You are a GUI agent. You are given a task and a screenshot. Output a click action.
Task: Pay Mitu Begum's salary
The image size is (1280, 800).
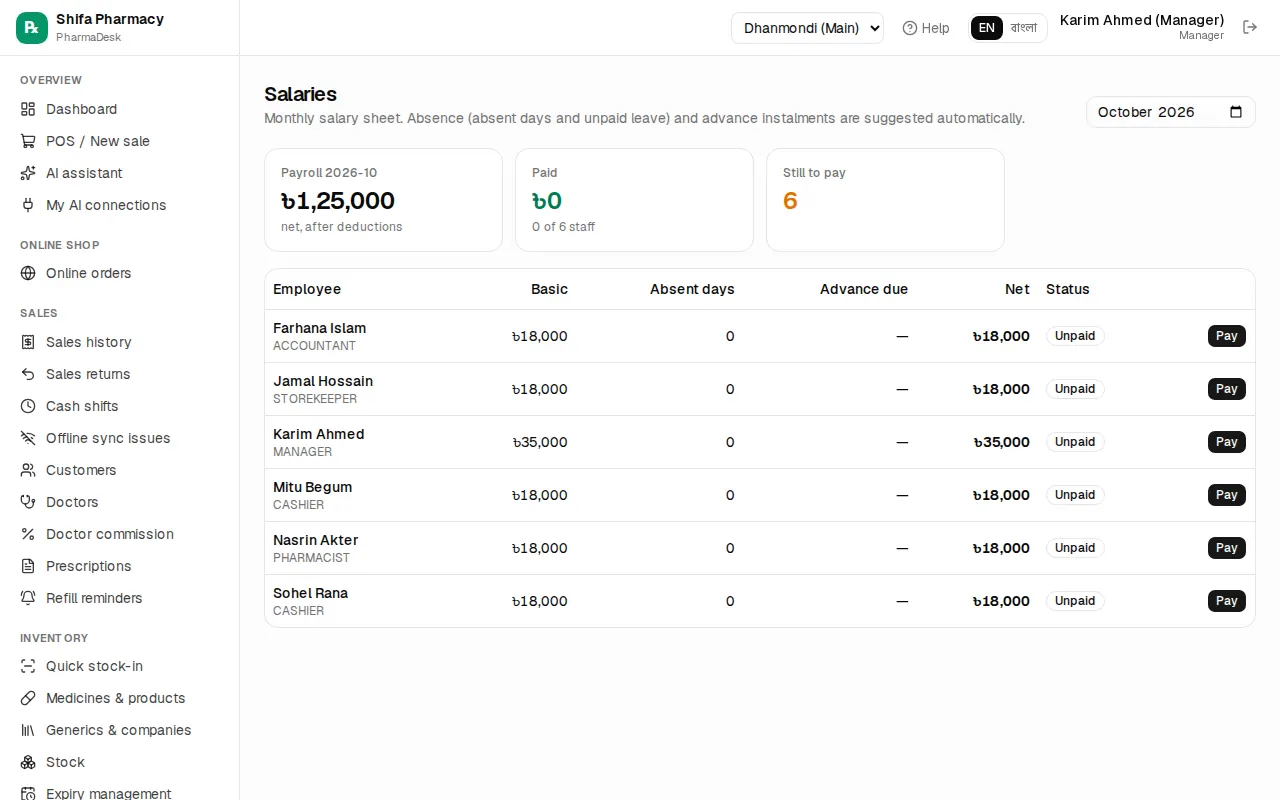point(1227,495)
